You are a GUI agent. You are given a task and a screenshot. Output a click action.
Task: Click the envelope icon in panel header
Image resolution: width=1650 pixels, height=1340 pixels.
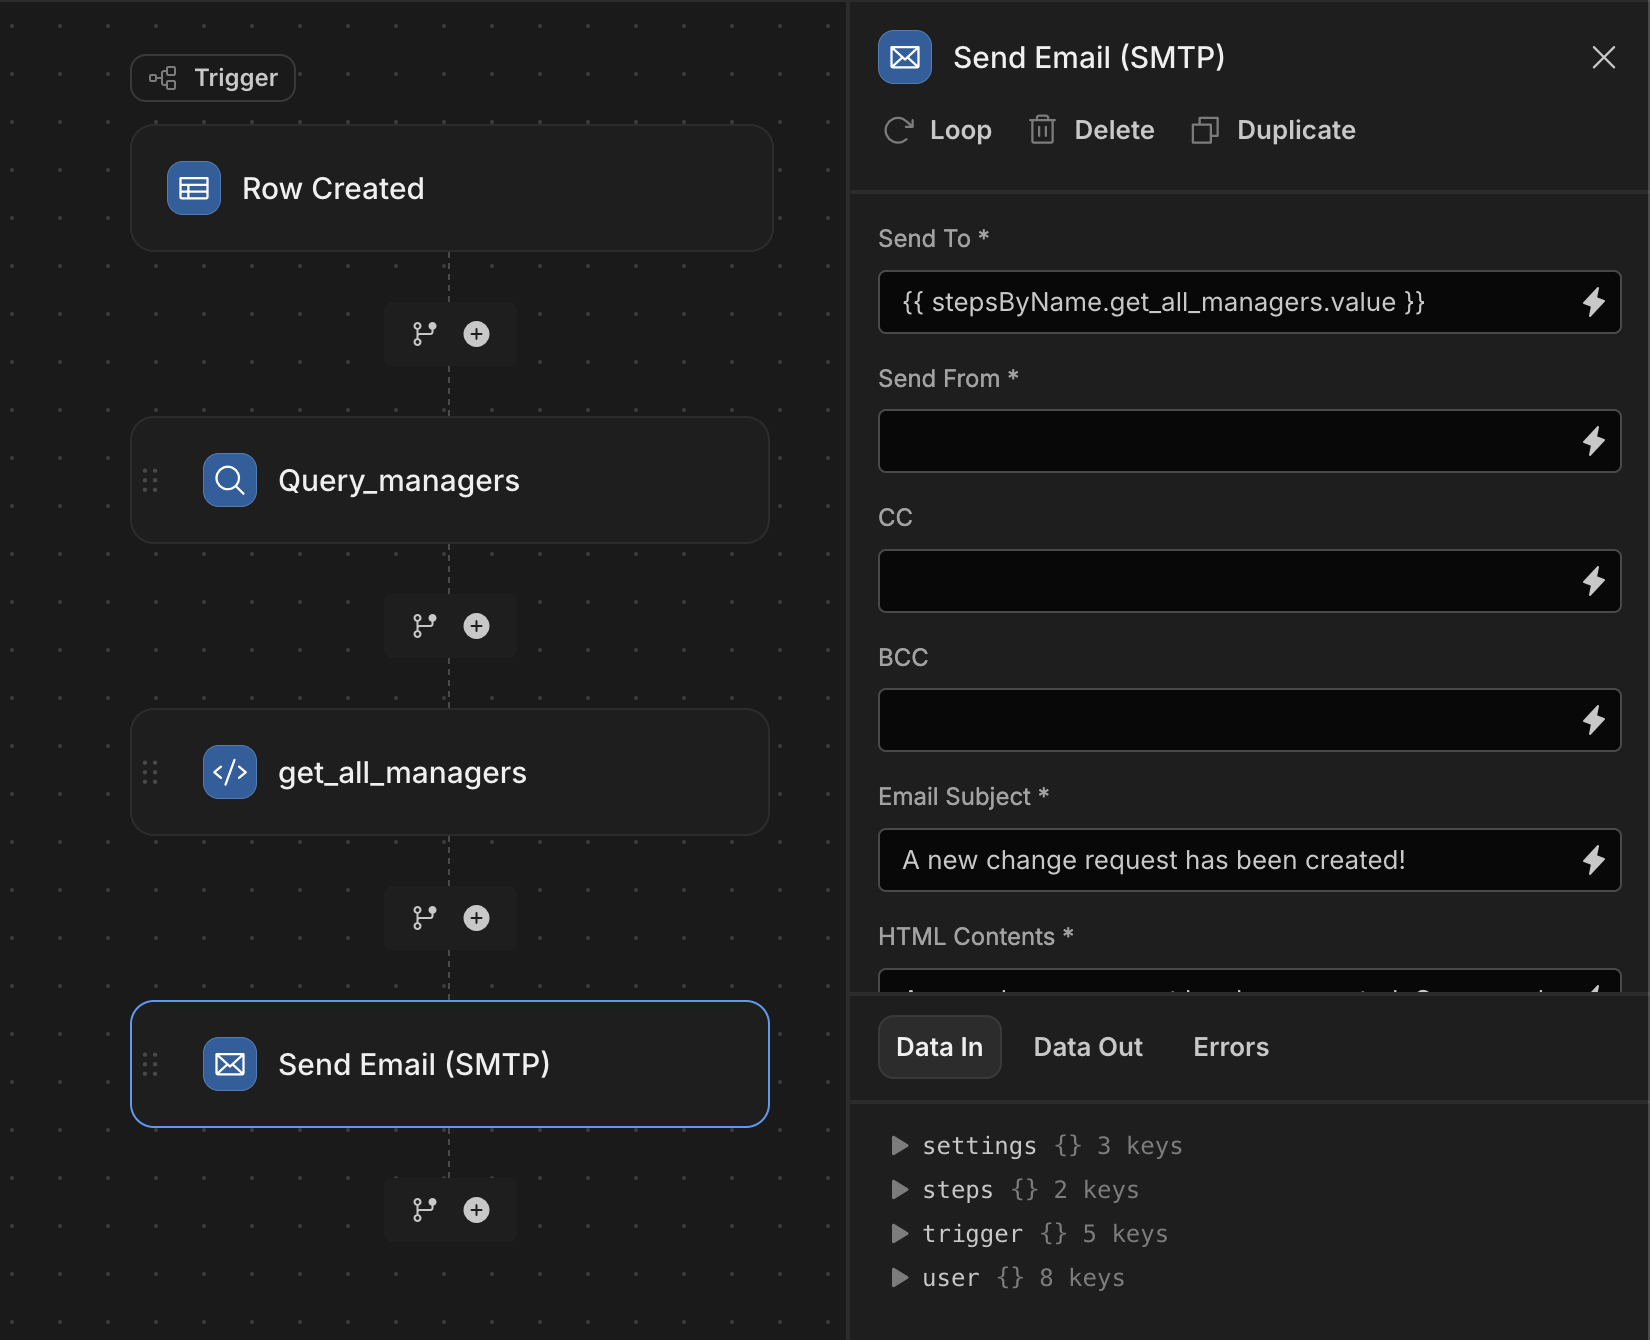(905, 57)
